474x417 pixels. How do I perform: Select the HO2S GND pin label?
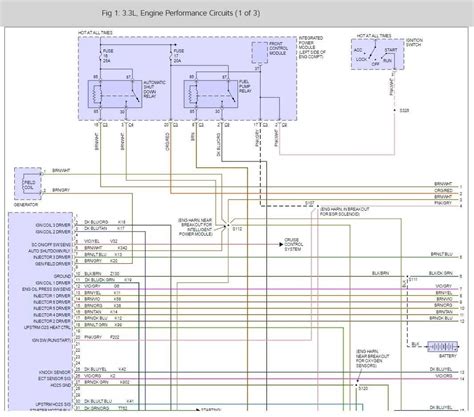tap(61, 385)
